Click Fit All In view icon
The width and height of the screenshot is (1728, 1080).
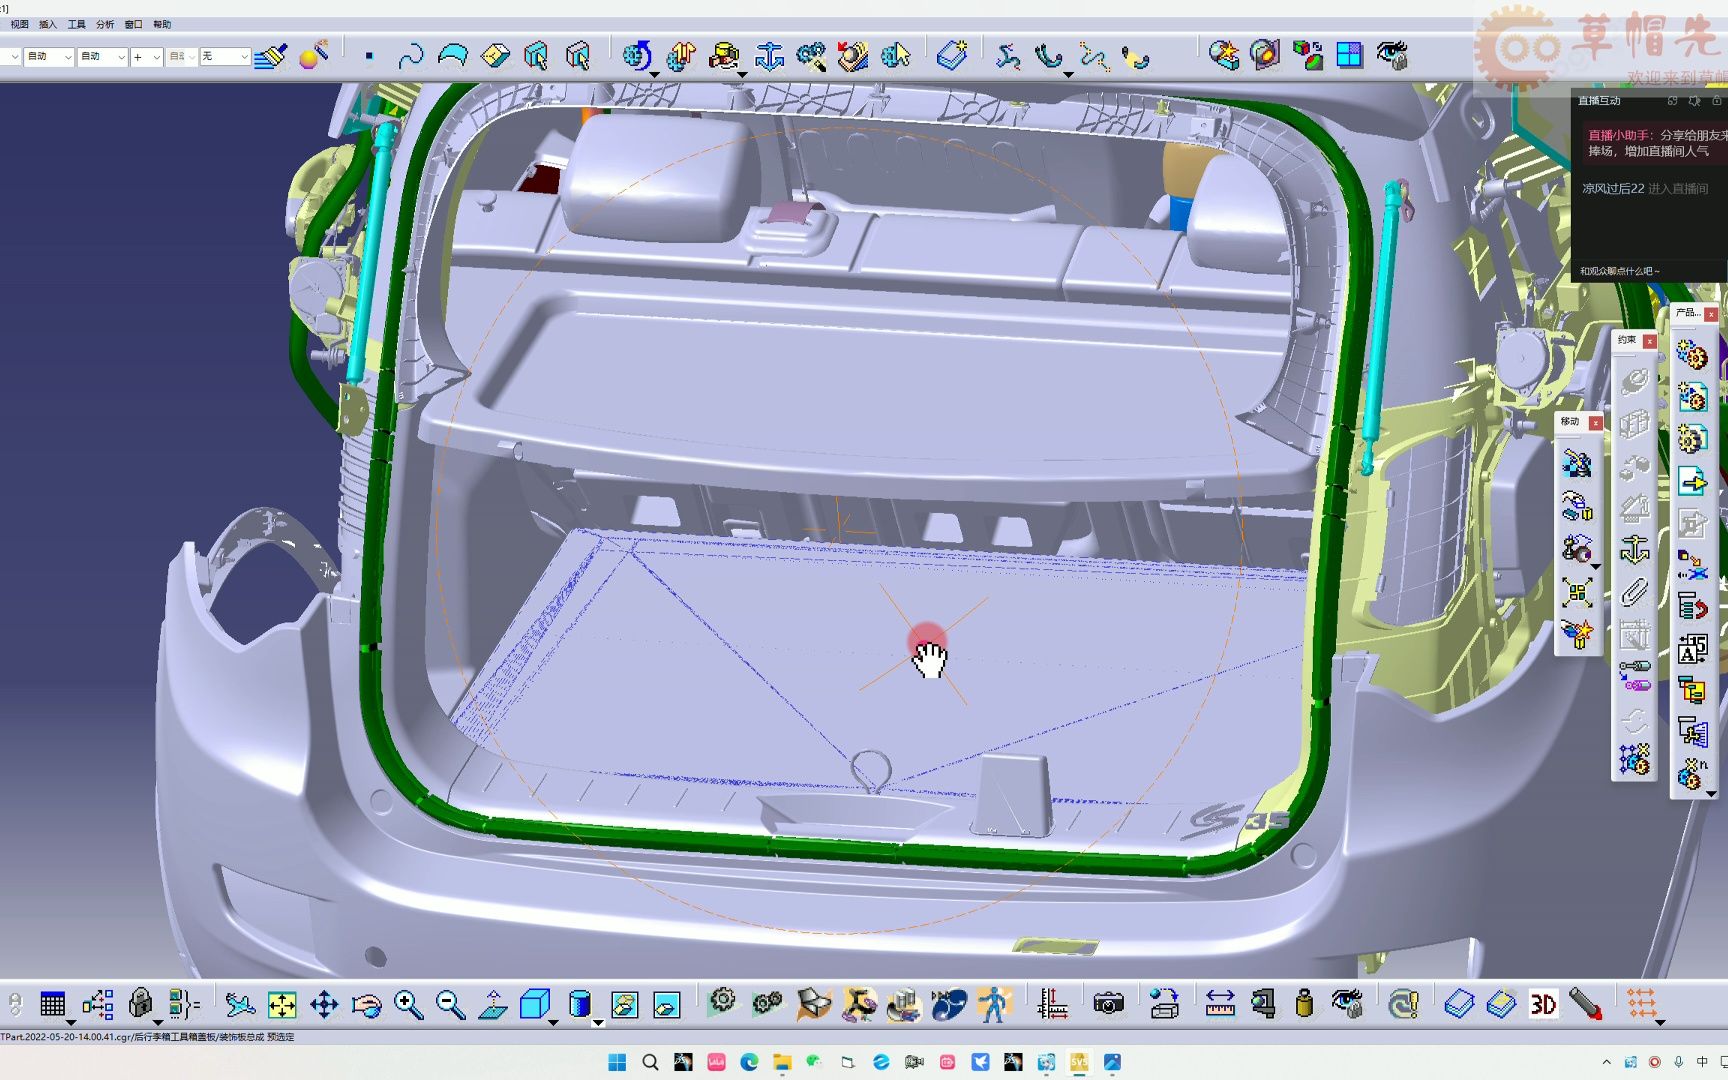pyautogui.click(x=282, y=1004)
